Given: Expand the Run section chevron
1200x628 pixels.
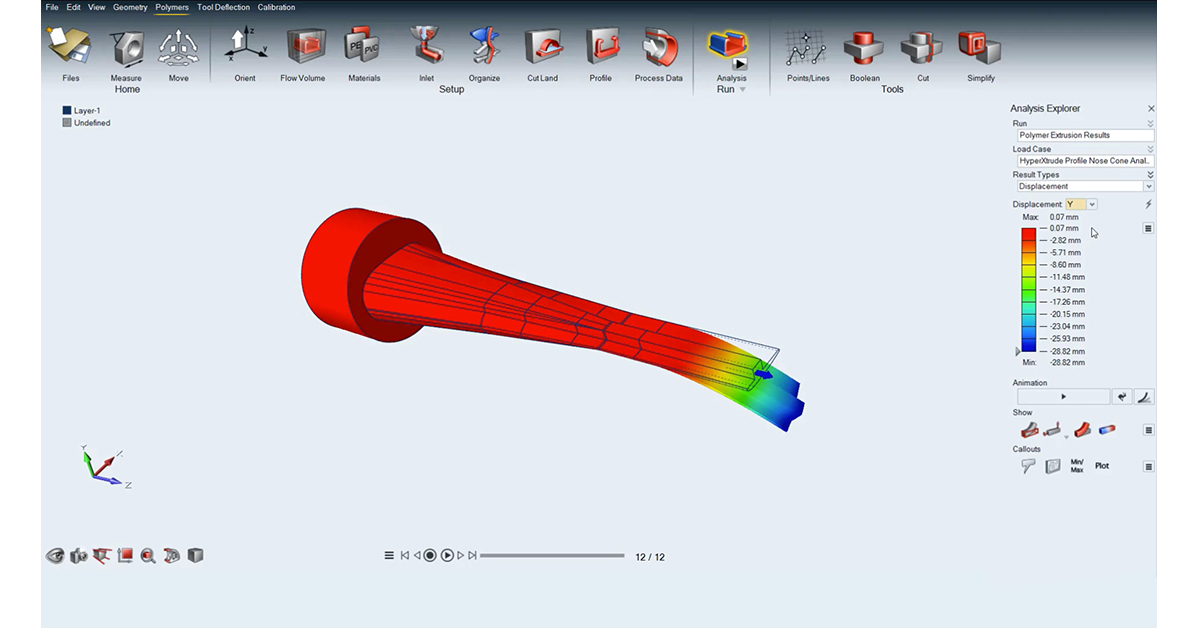Looking at the screenshot, I should point(1150,124).
